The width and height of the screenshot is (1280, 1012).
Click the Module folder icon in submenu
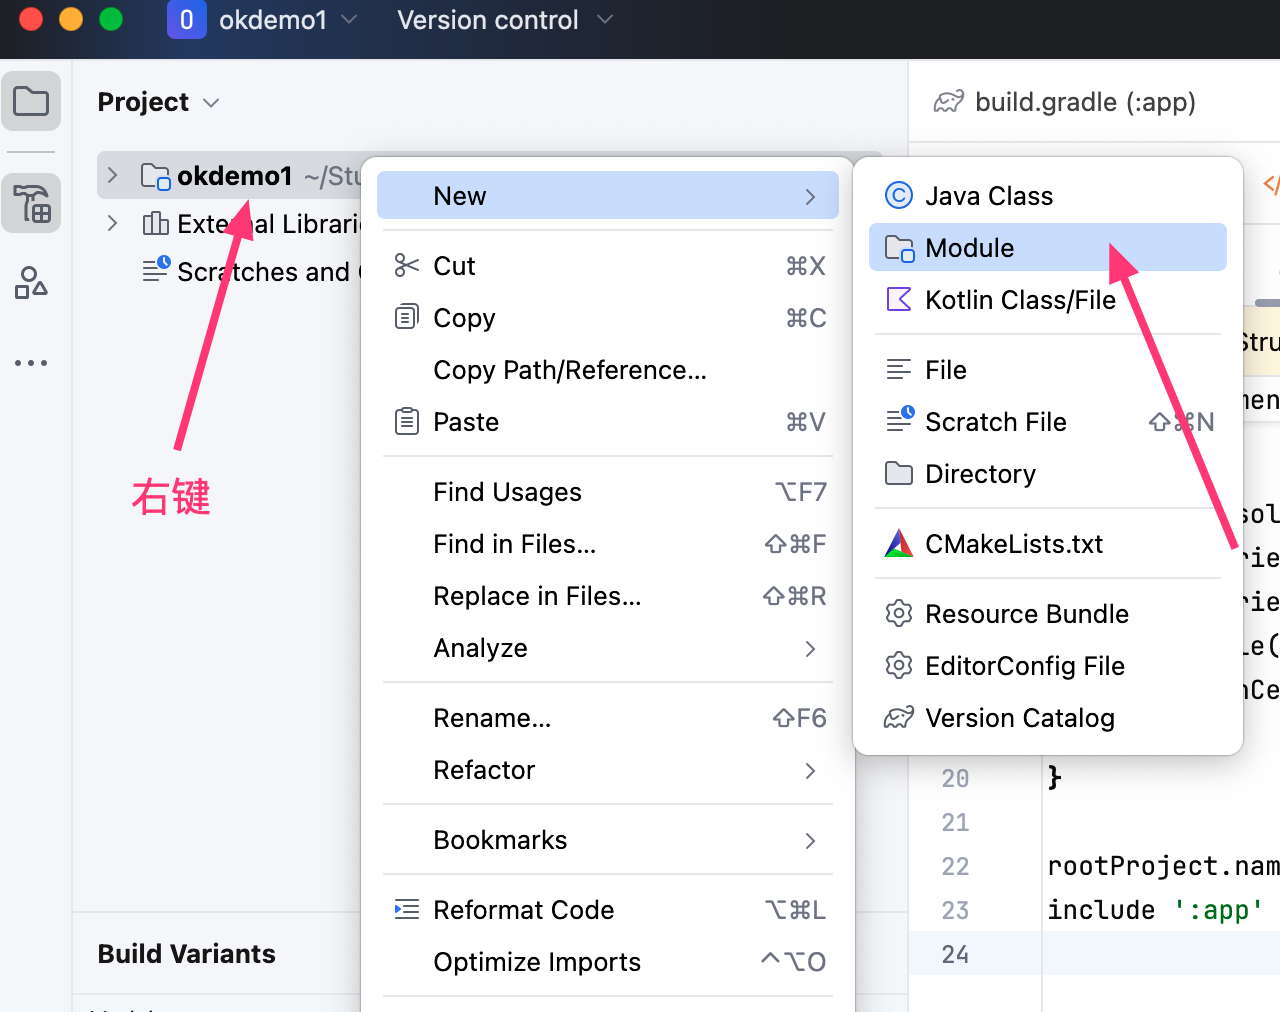899,248
